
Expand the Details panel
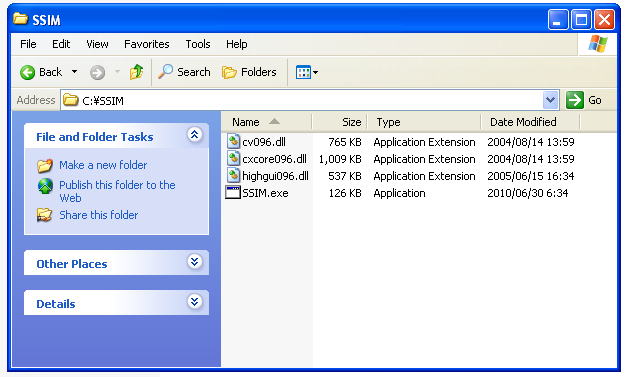(194, 302)
